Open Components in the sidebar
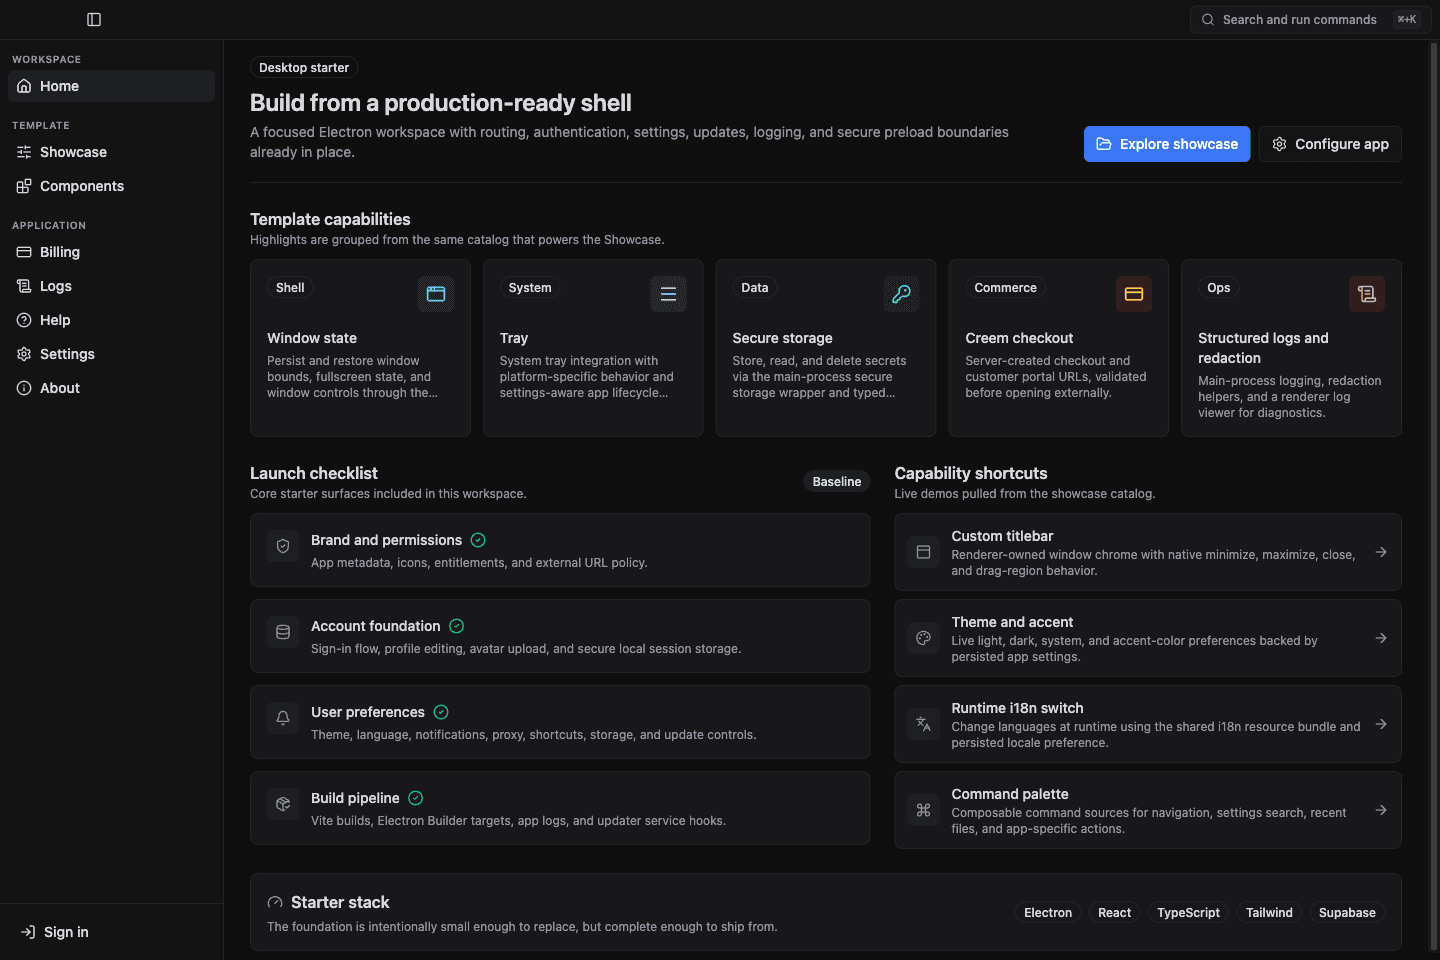 tap(111, 186)
